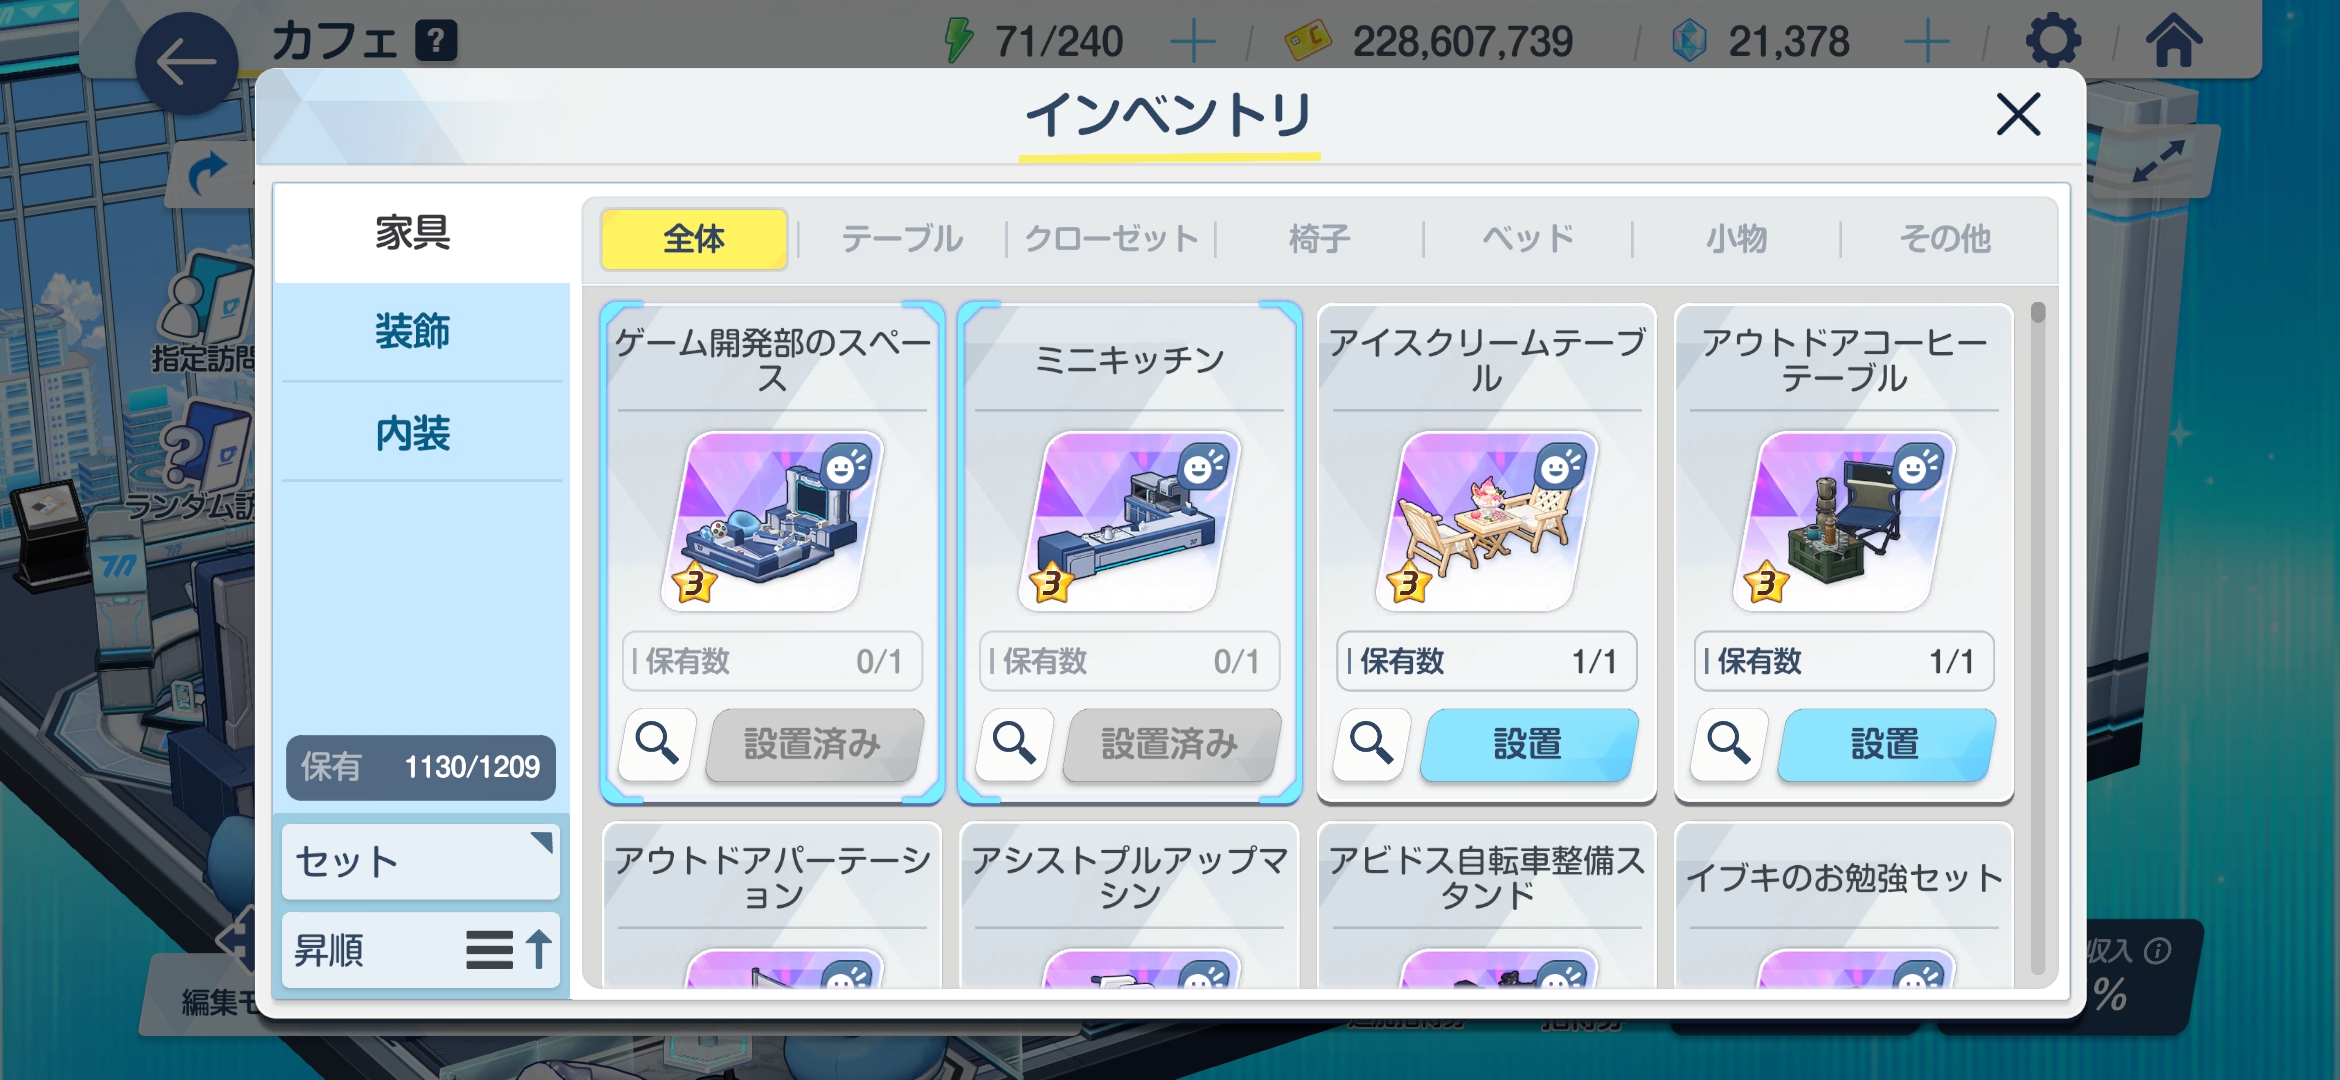Toggle the 昇順 sort order
The height and width of the screenshot is (1080, 2340).
coord(421,950)
